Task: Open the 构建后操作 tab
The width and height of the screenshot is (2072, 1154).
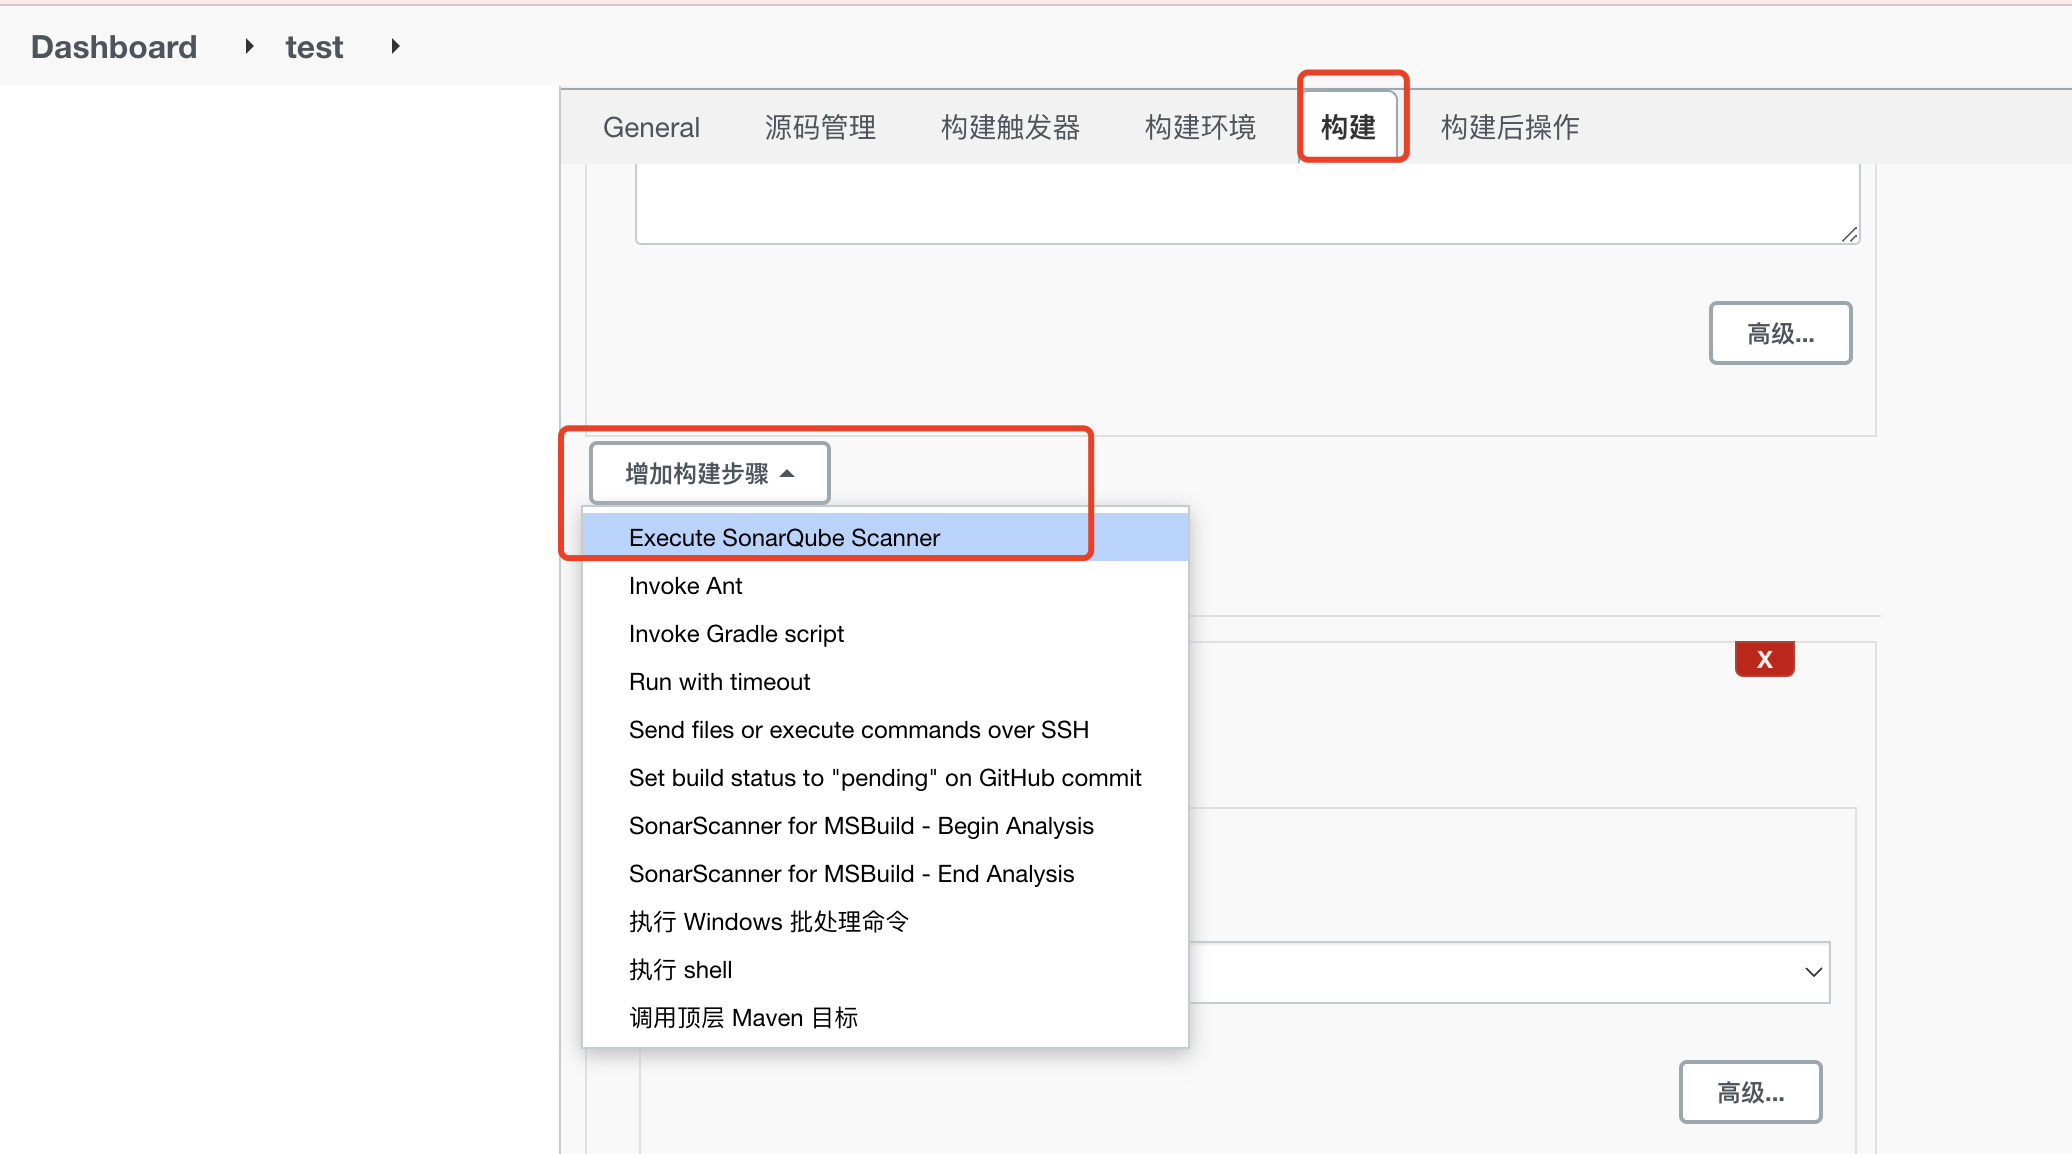Action: tap(1509, 127)
